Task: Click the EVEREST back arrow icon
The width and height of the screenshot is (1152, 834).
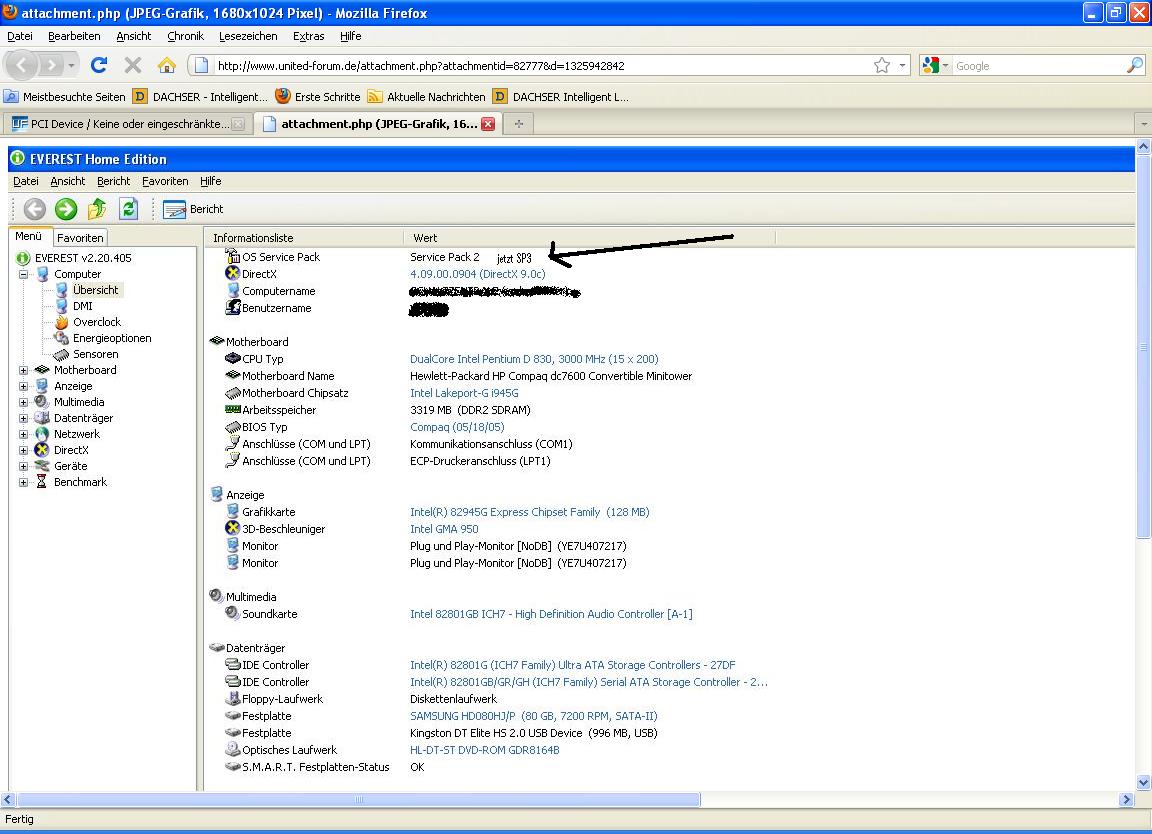Action: pyautogui.click(x=35, y=209)
